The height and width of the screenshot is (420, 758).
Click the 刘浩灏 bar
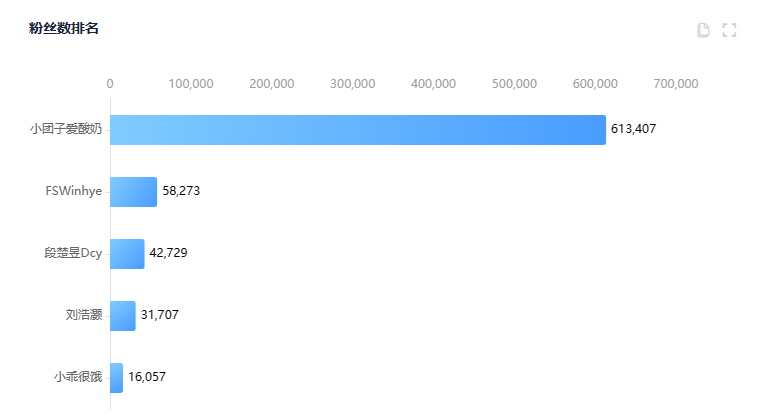122,316
